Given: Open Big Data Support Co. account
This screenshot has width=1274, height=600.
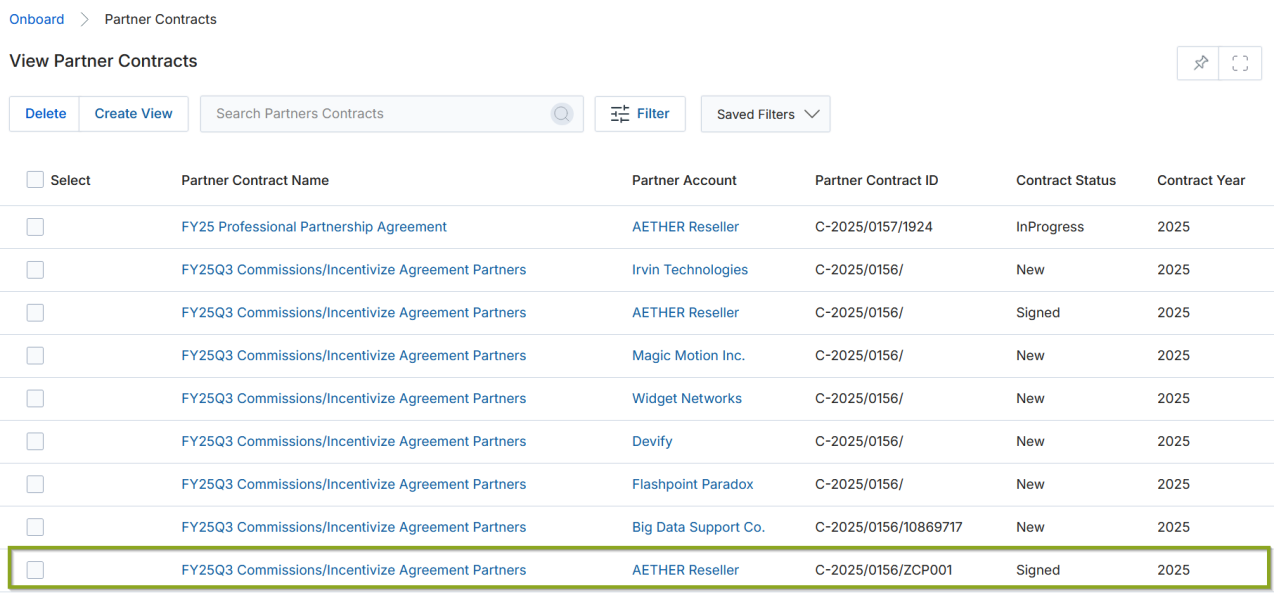Looking at the screenshot, I should 698,528.
